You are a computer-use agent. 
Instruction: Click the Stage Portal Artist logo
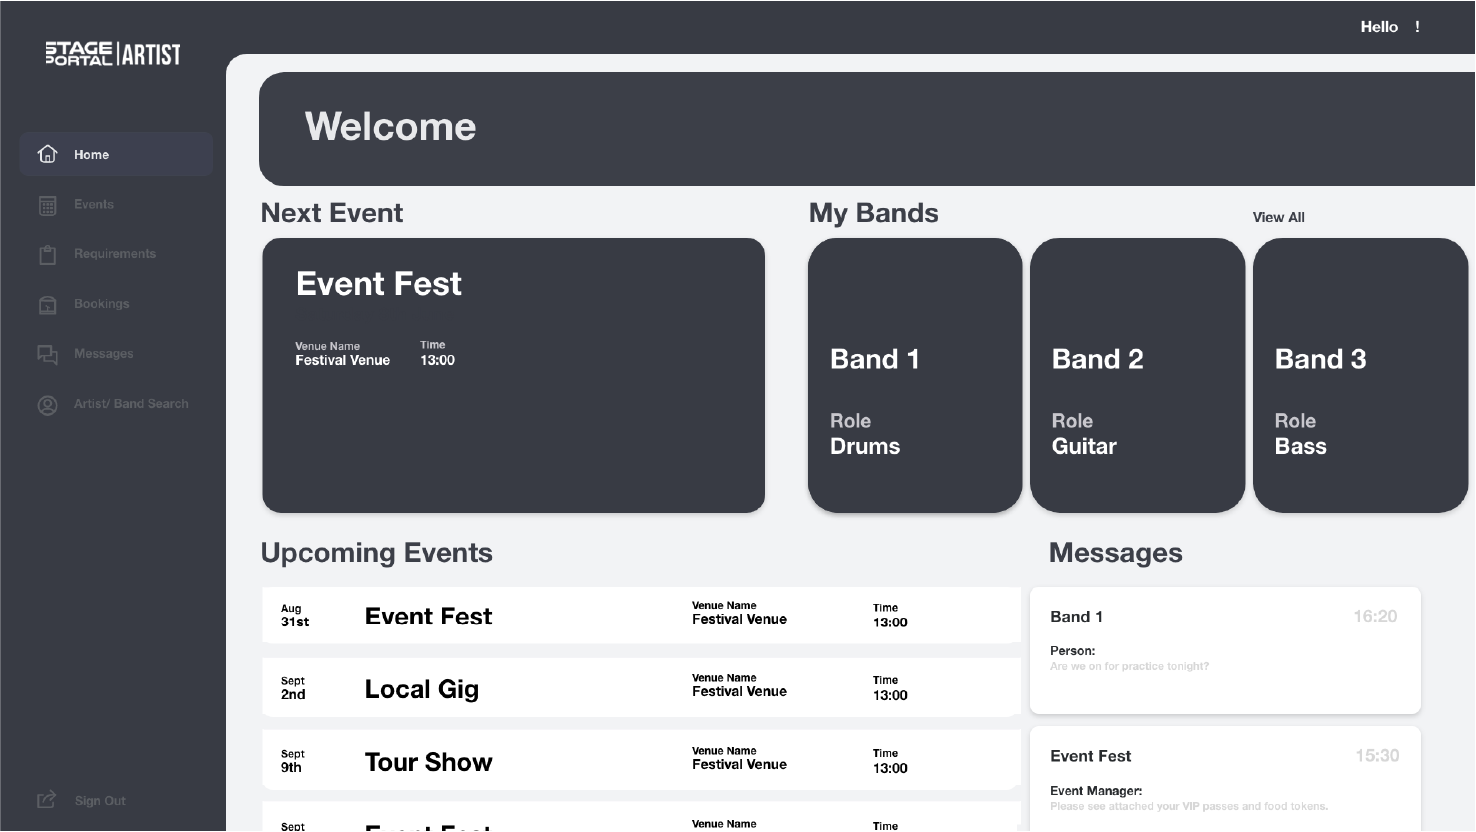(113, 54)
